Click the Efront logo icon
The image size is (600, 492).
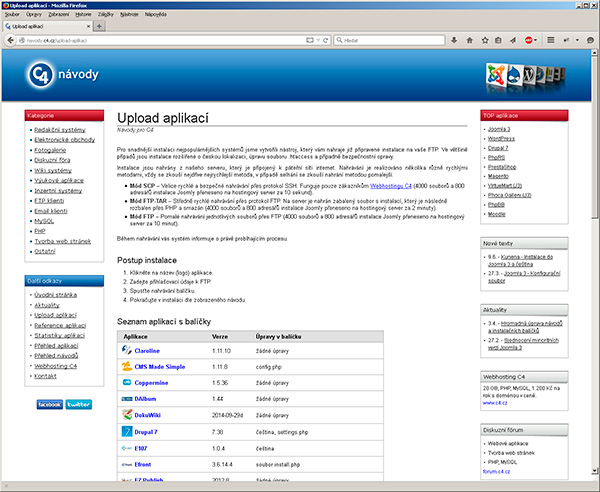click(127, 464)
